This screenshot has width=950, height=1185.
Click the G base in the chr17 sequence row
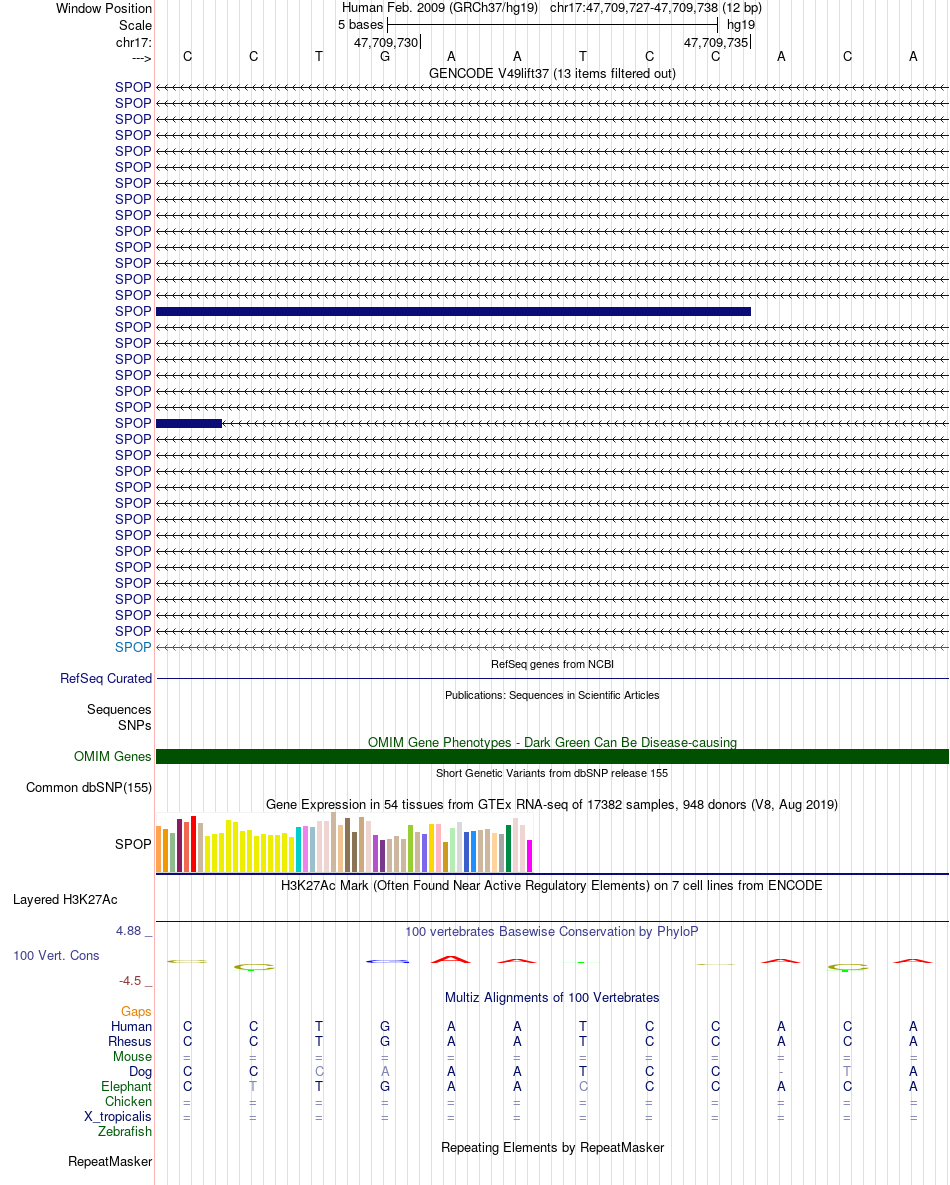pos(385,56)
